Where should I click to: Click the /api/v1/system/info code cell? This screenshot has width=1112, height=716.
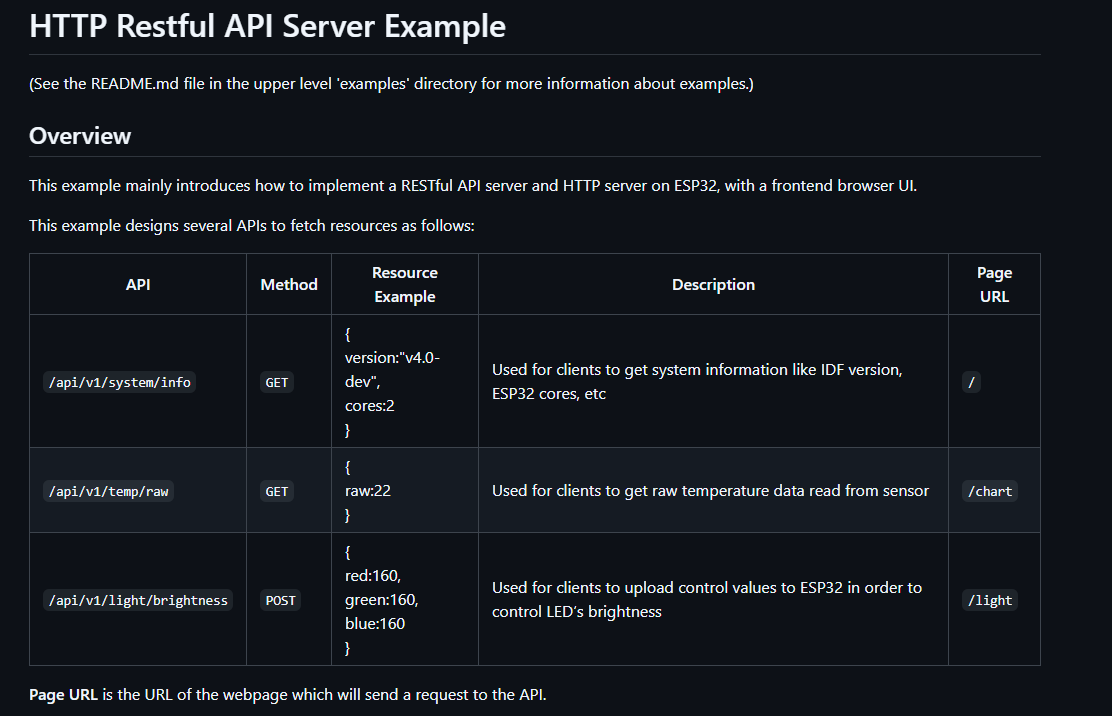tap(119, 382)
